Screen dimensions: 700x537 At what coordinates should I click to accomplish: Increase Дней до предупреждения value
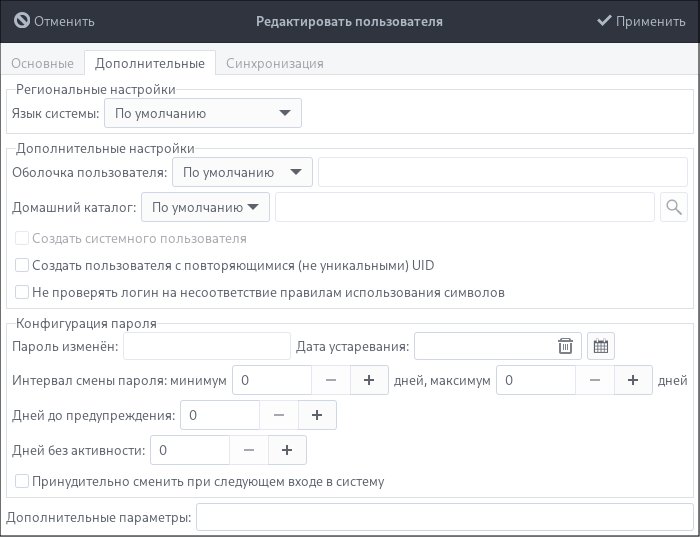(x=317, y=415)
